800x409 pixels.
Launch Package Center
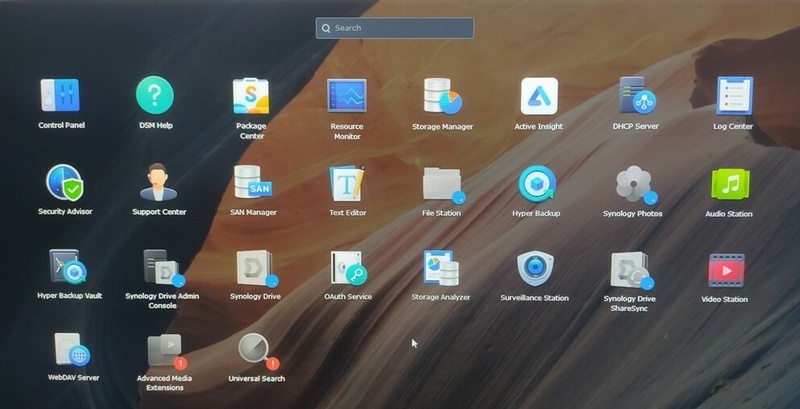tap(251, 96)
